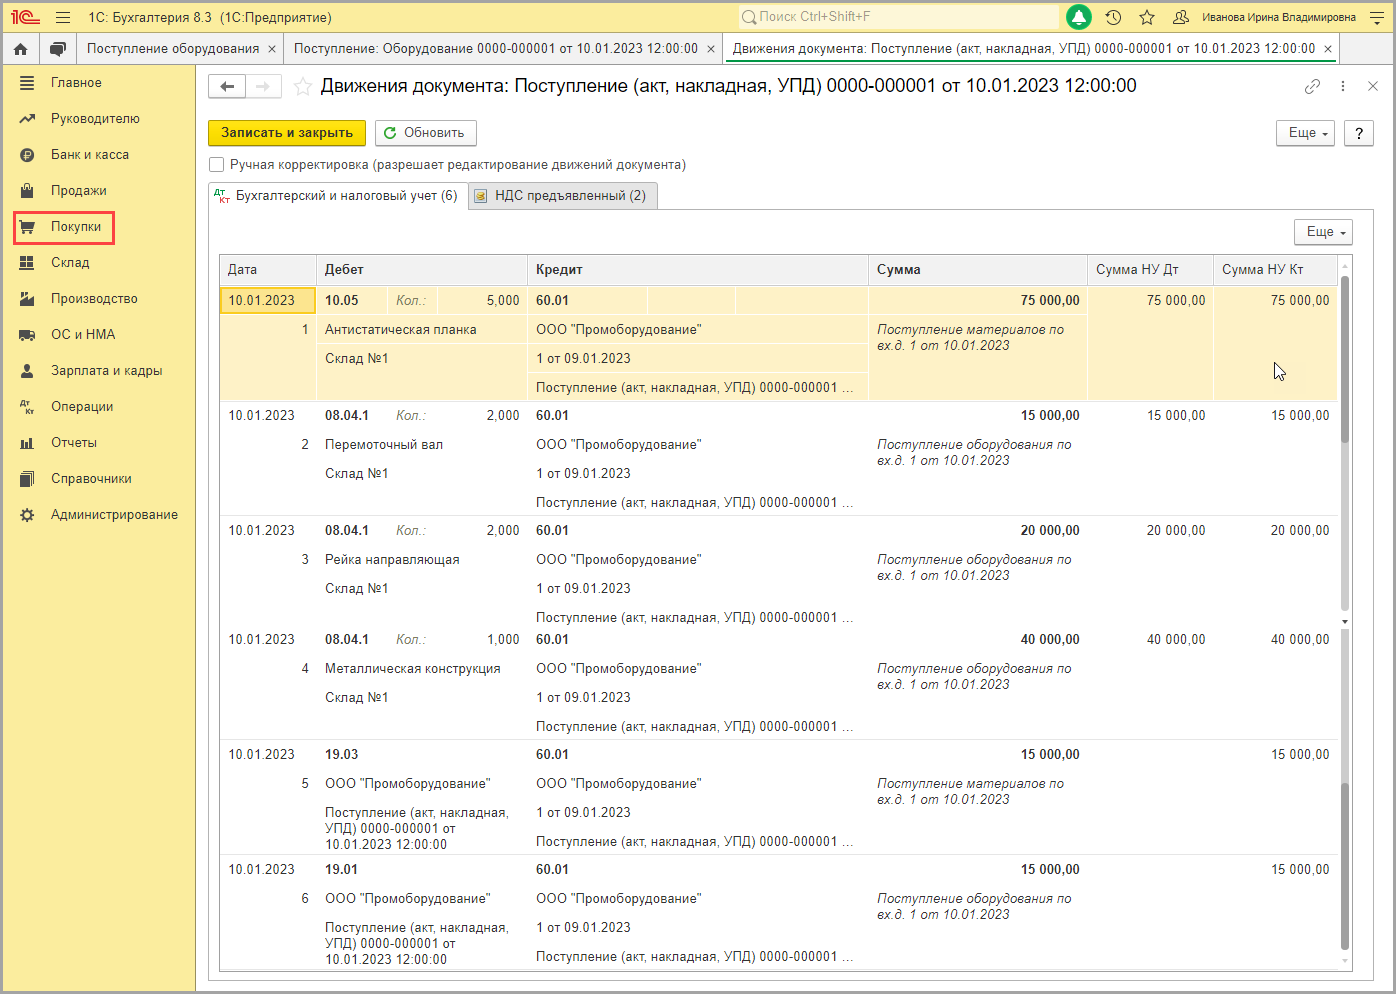Open vertical dots form menu
Screen dimensions: 1396x994
click(x=1343, y=87)
